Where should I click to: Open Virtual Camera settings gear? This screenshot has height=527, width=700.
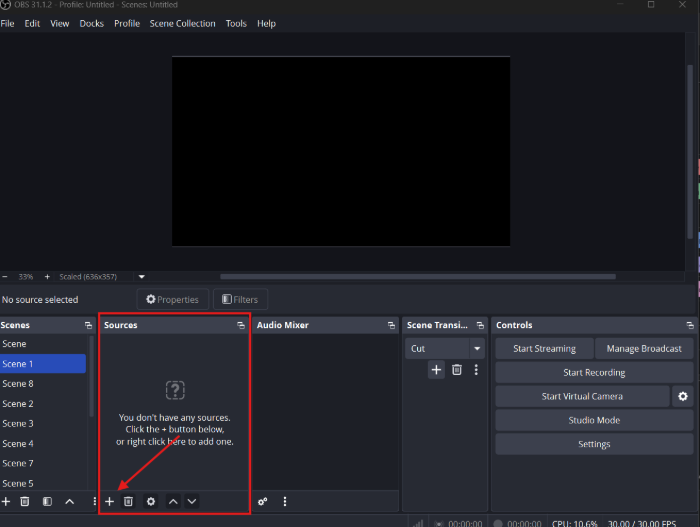[683, 396]
